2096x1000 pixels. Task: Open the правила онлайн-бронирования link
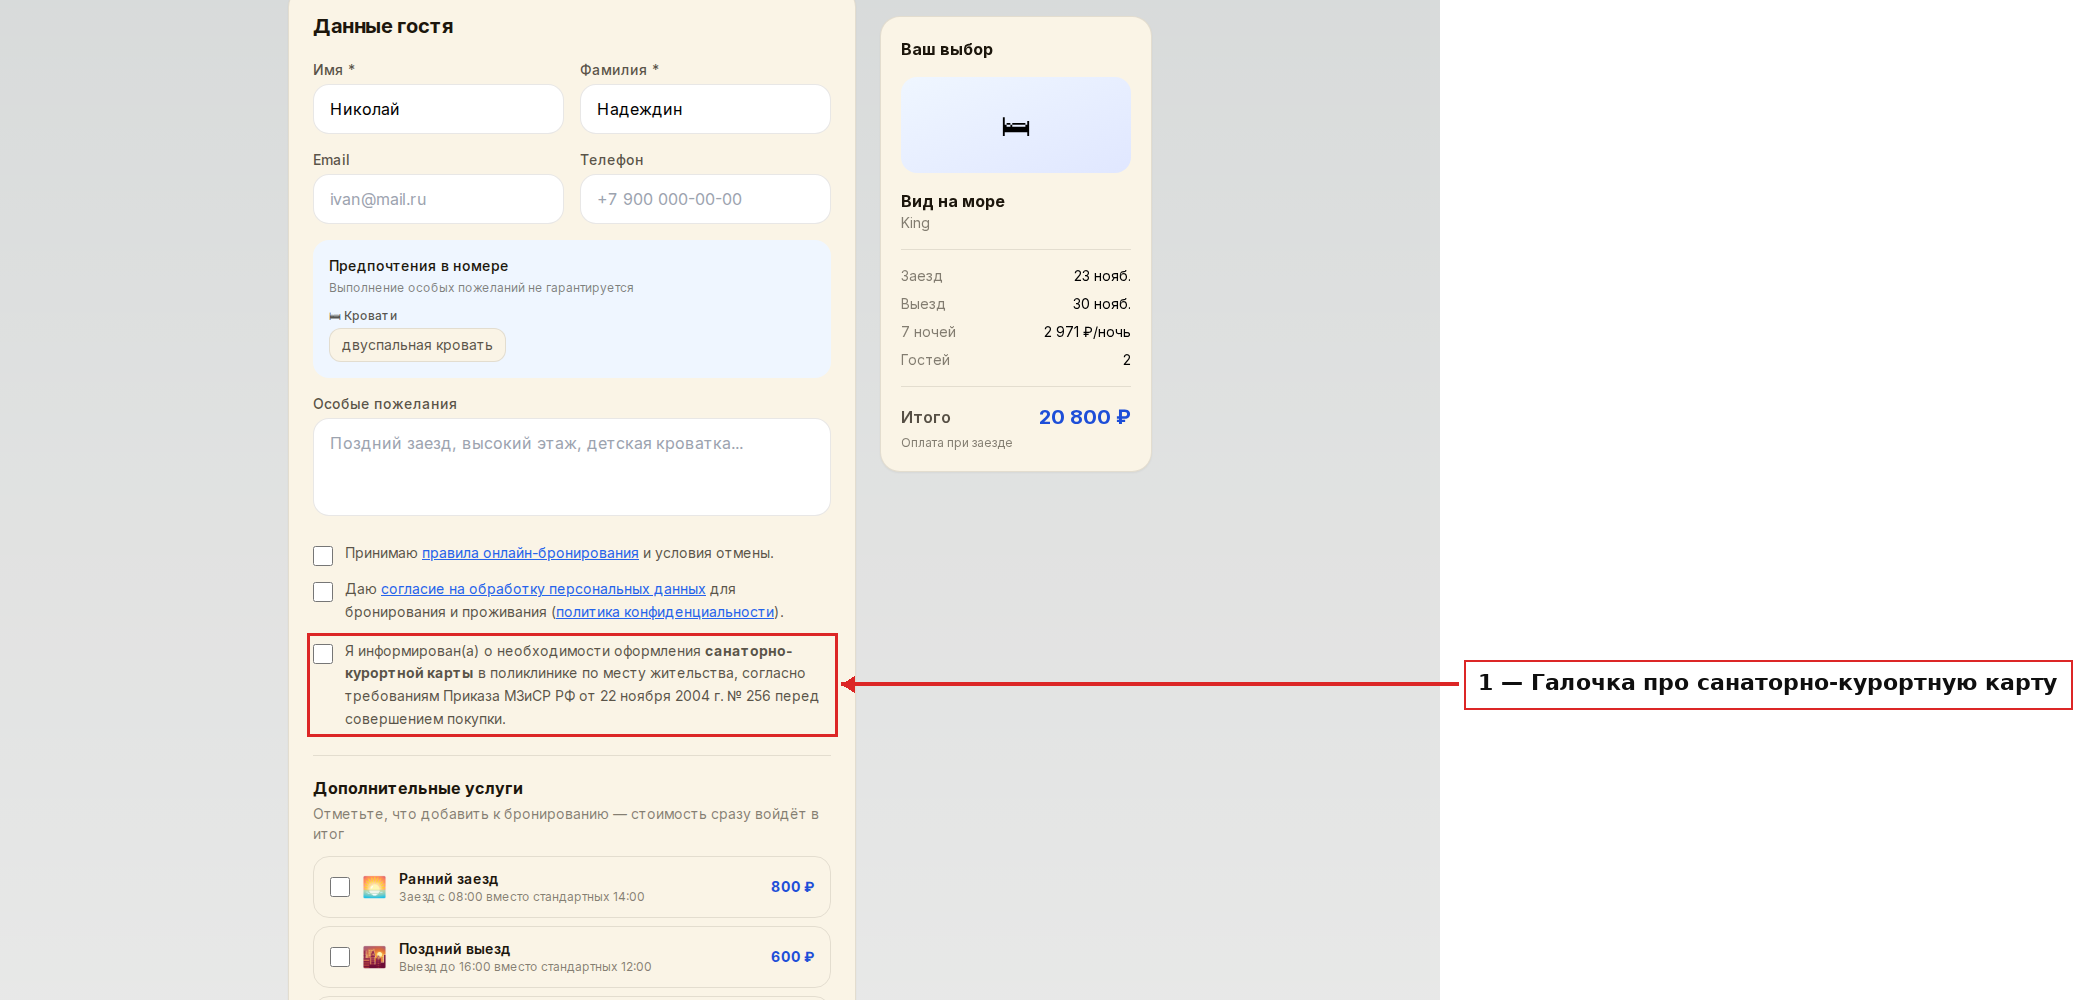click(530, 553)
